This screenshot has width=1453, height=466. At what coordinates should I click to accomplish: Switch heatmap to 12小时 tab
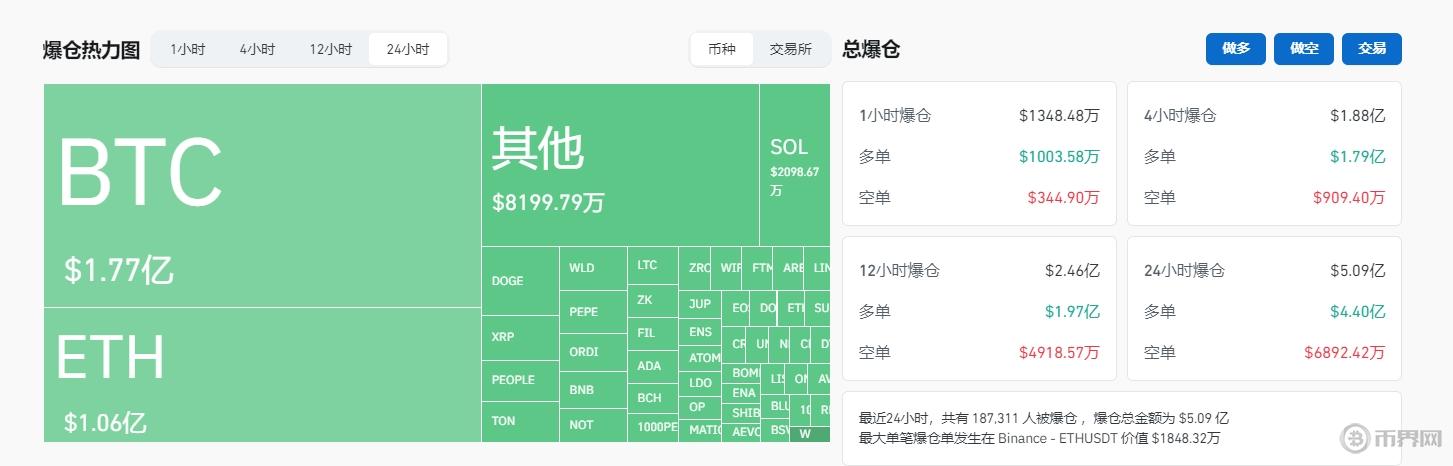click(330, 49)
